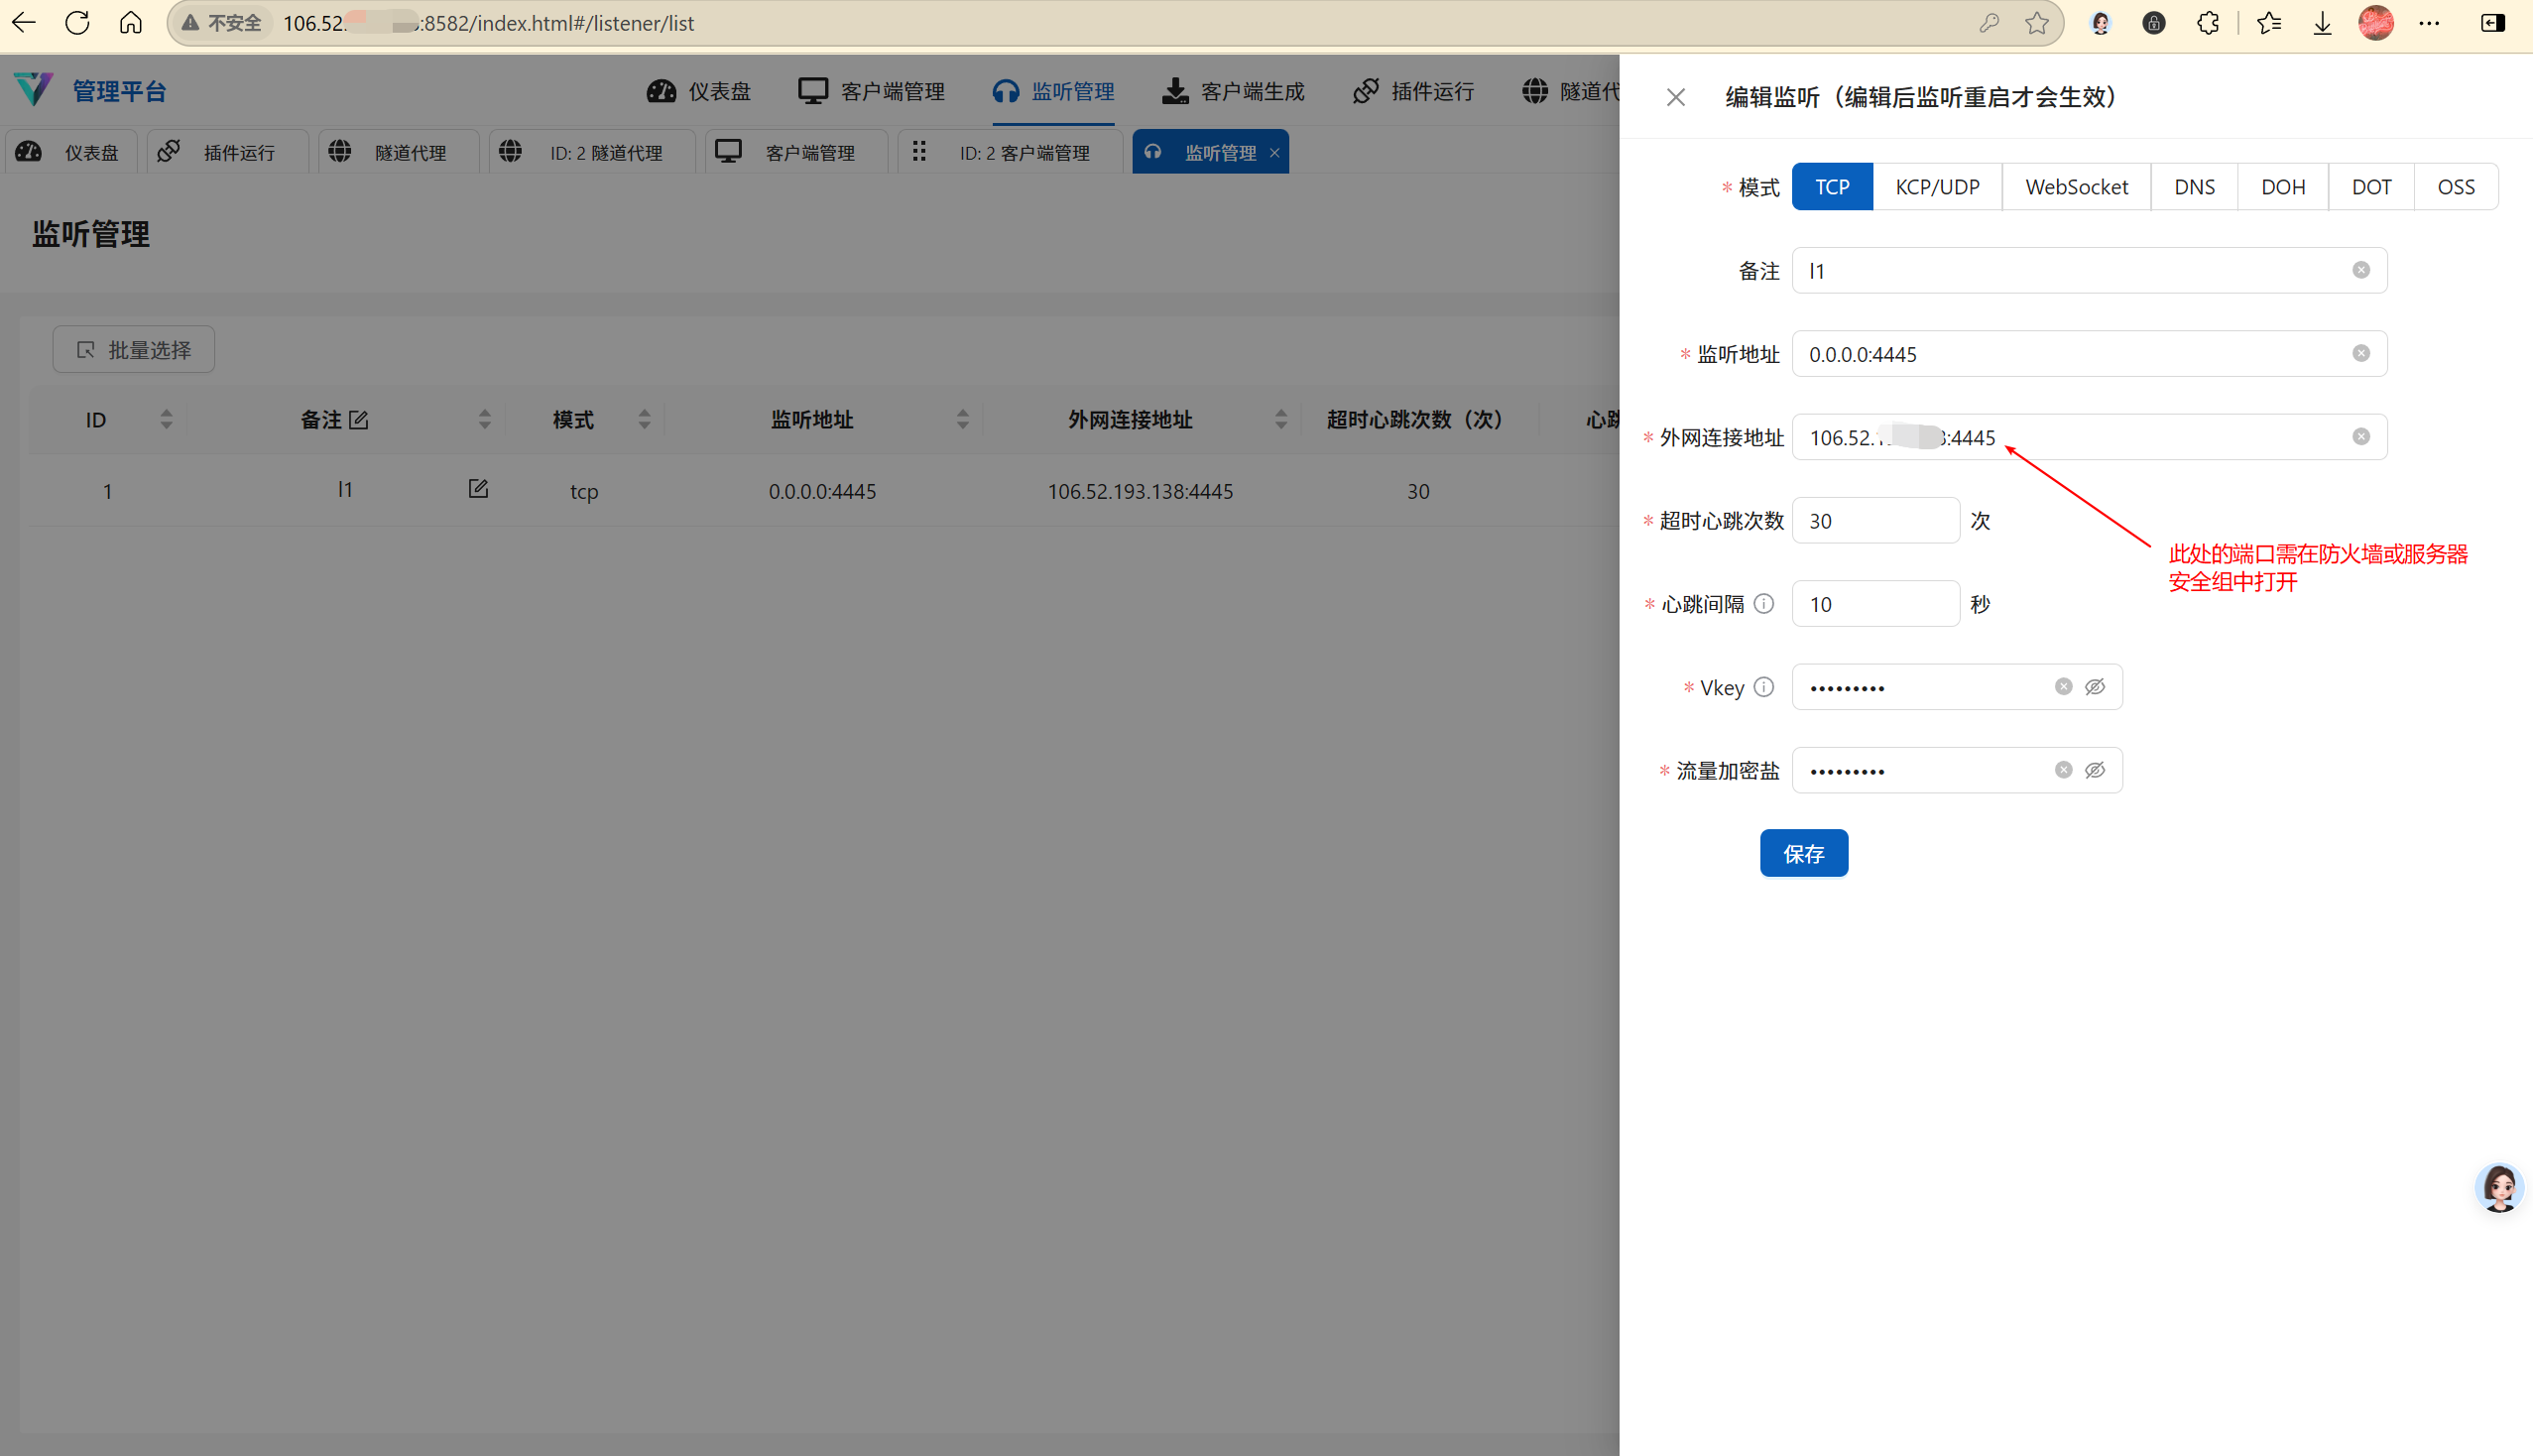Screen dimensions: 2533x1456
Task: Open 监听管理 in top navigation
Action: 1053,91
